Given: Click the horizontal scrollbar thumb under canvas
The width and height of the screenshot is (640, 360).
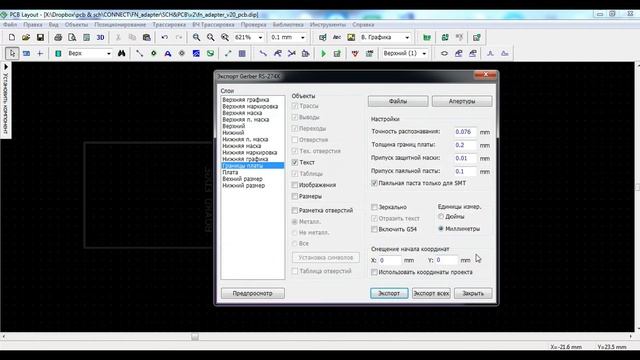Looking at the screenshot, I should [x=195, y=337].
